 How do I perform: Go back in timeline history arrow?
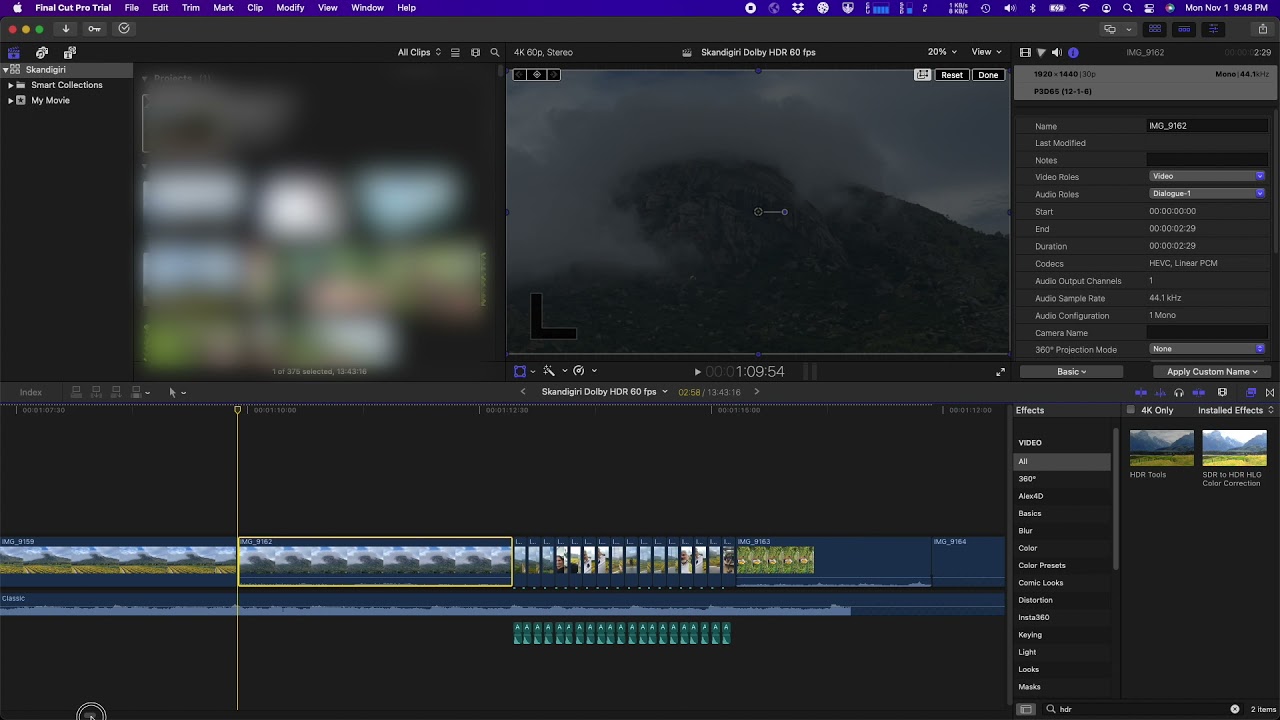[522, 392]
